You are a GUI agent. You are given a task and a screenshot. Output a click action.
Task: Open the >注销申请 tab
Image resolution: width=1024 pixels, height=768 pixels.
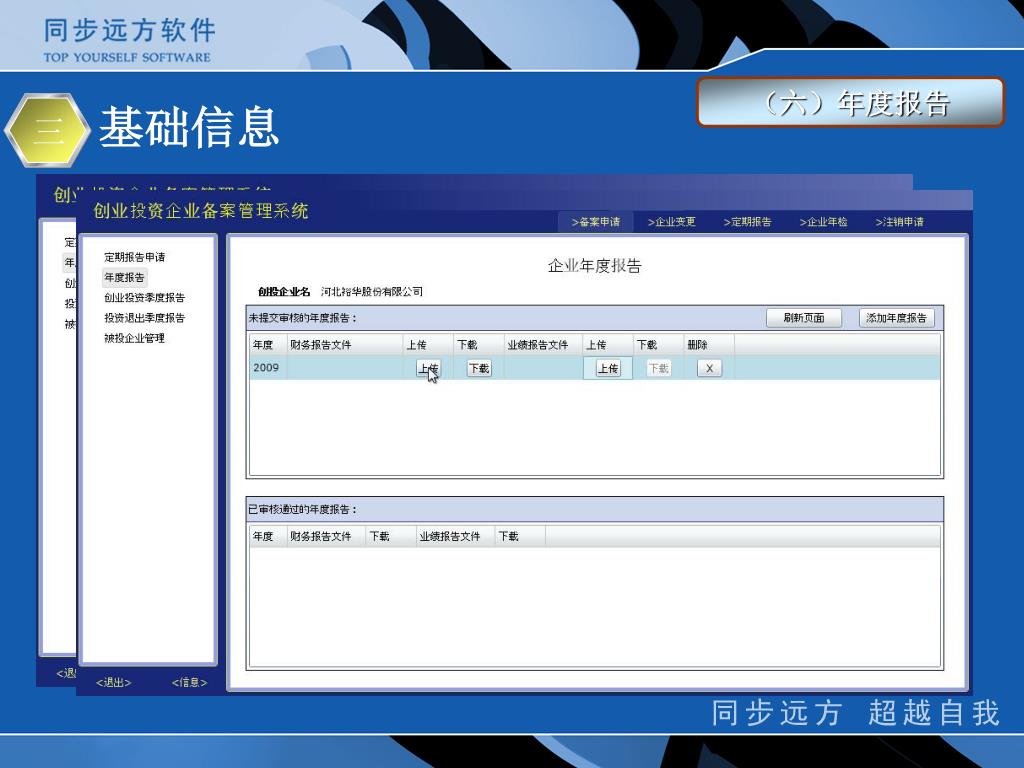(x=899, y=222)
